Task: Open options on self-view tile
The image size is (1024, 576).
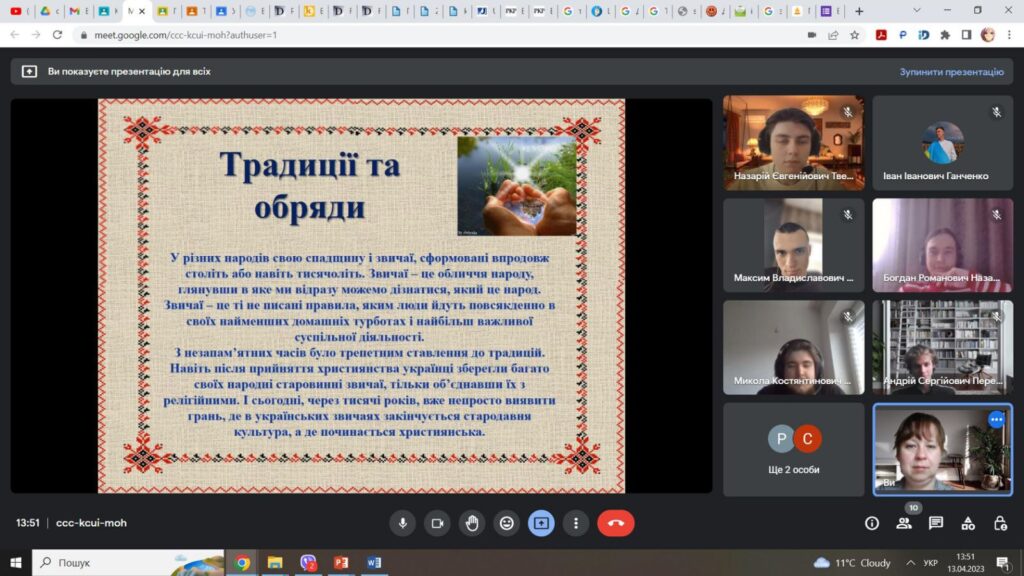Action: [996, 420]
